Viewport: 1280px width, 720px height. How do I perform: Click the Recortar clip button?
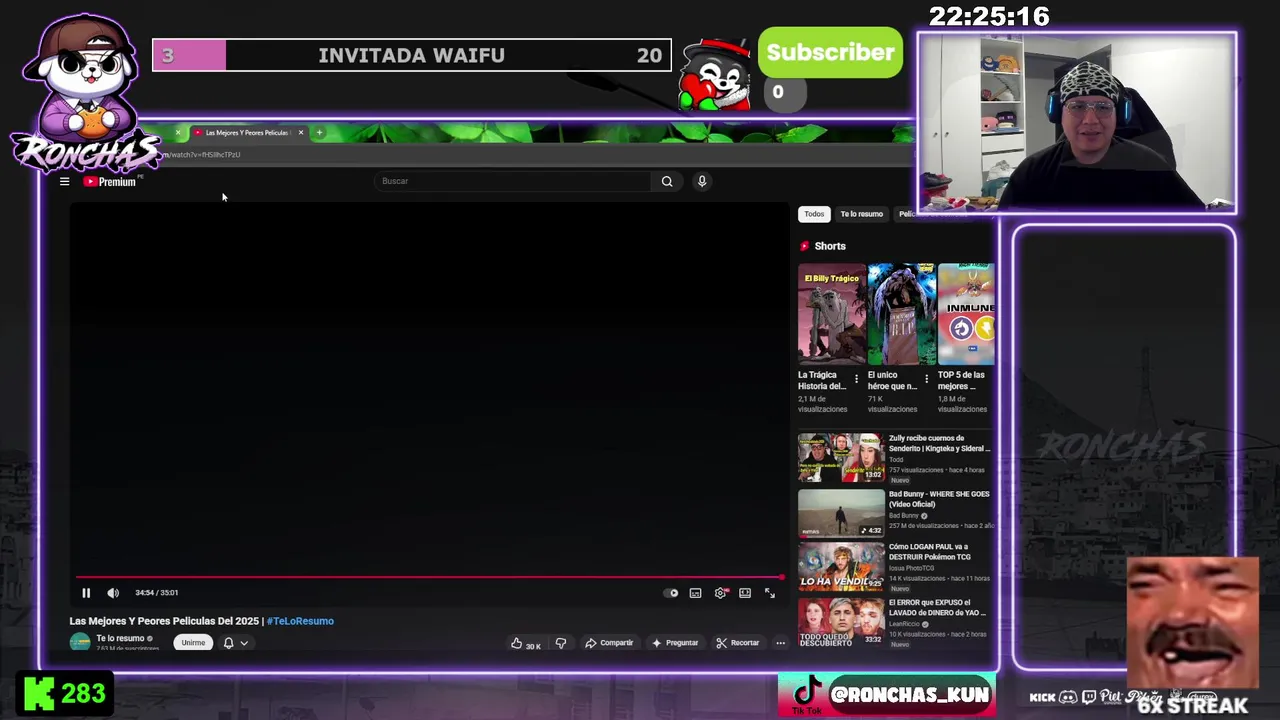click(x=738, y=643)
